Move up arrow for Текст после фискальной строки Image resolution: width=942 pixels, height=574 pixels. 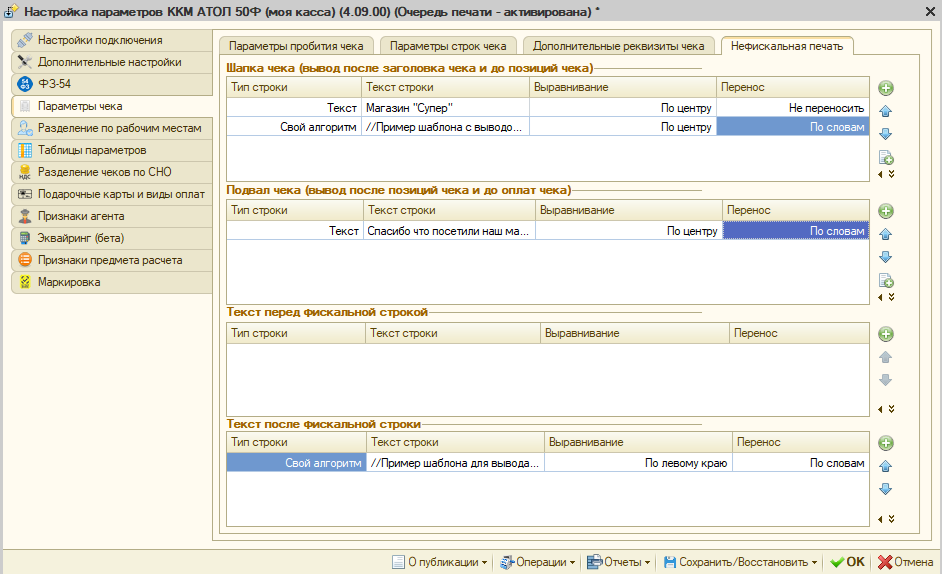(x=886, y=466)
